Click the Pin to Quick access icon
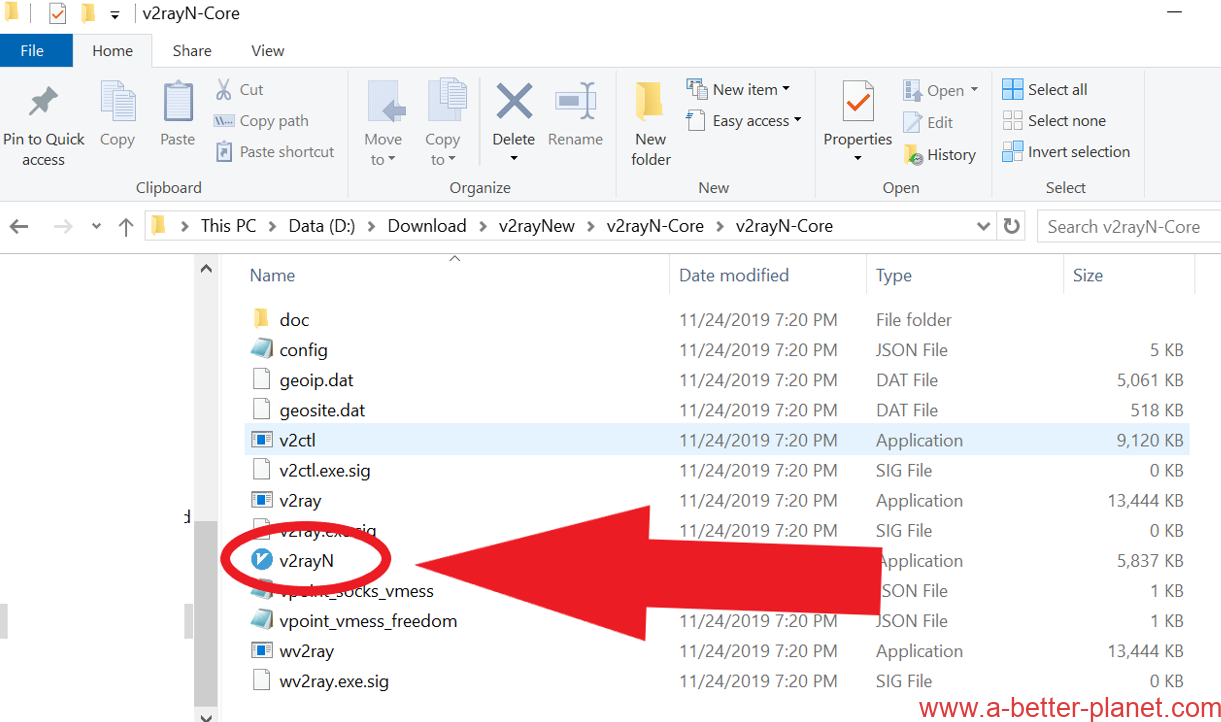 43,103
